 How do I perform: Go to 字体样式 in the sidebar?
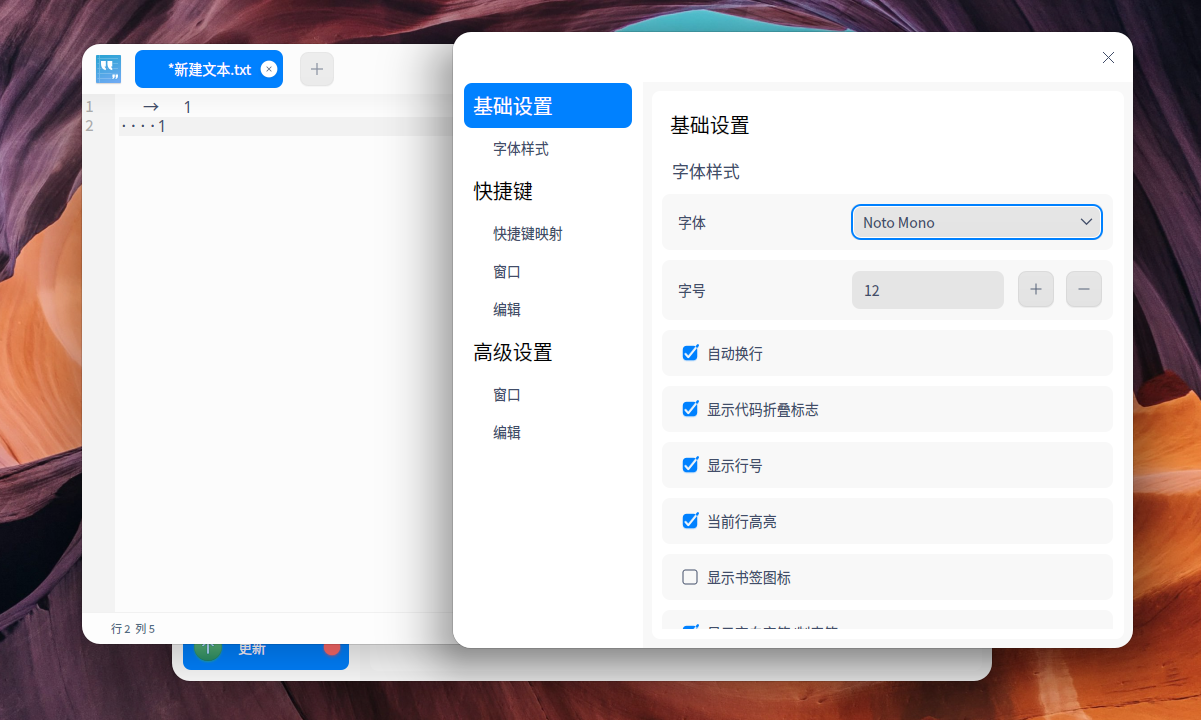click(x=521, y=149)
